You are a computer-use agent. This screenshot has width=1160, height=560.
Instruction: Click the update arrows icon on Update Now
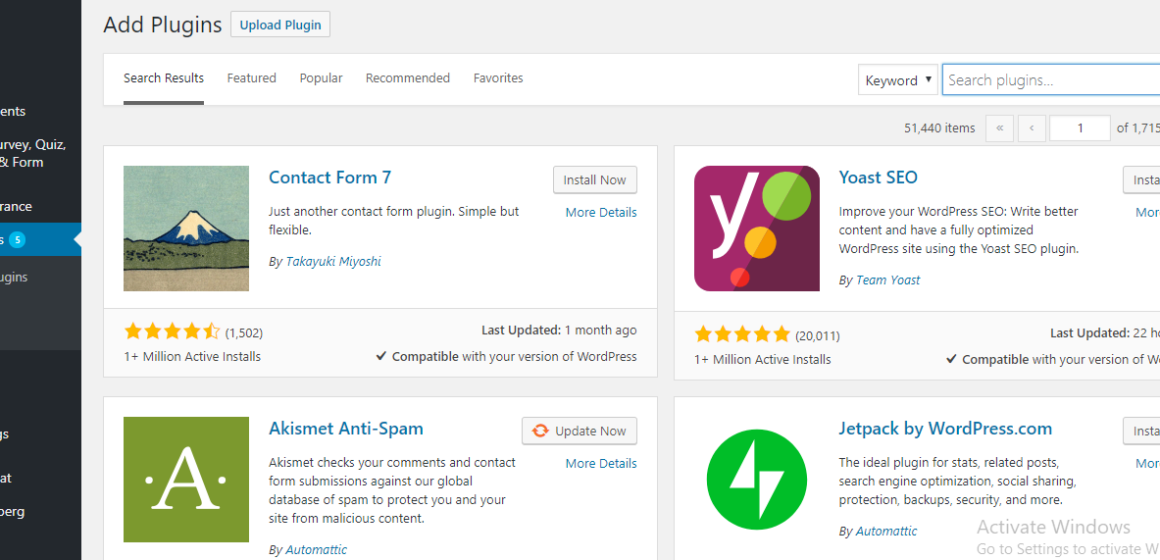click(540, 431)
